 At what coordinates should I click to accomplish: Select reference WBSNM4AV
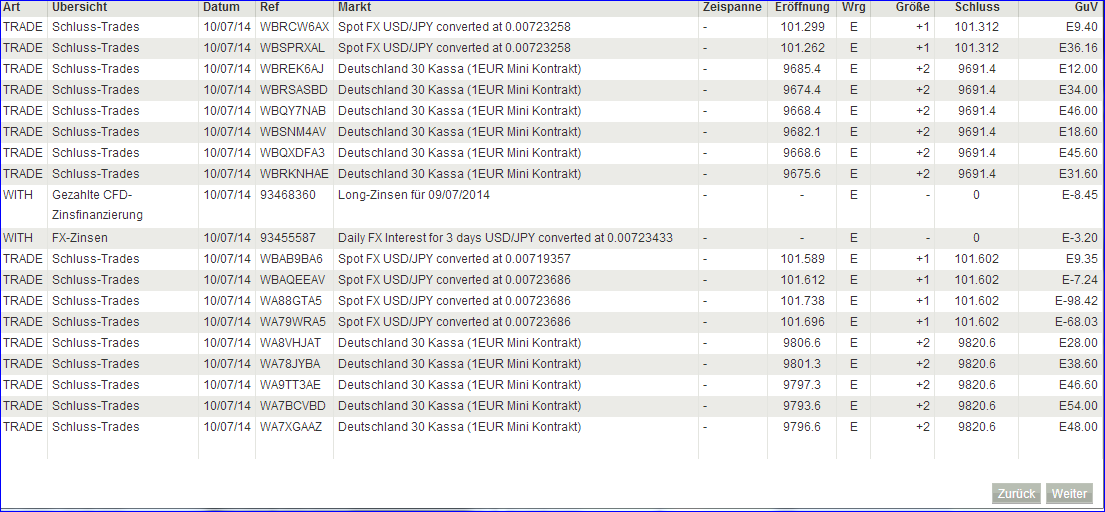(x=293, y=132)
